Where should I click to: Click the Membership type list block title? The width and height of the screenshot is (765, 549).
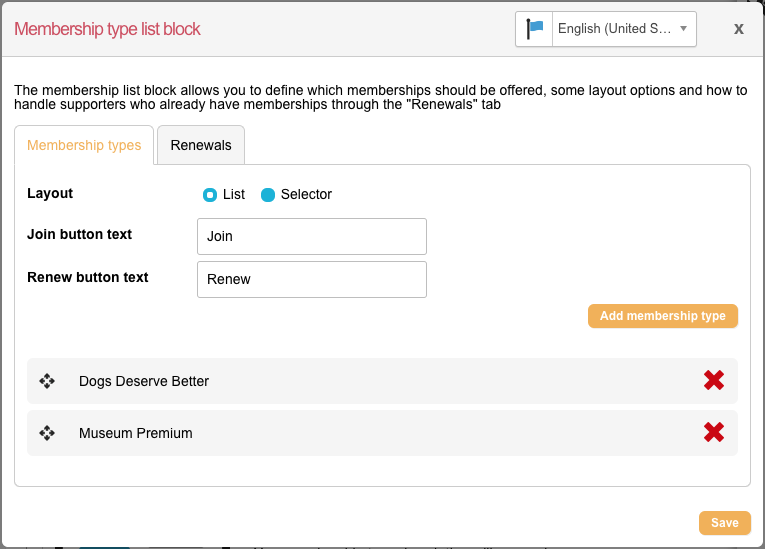click(107, 29)
